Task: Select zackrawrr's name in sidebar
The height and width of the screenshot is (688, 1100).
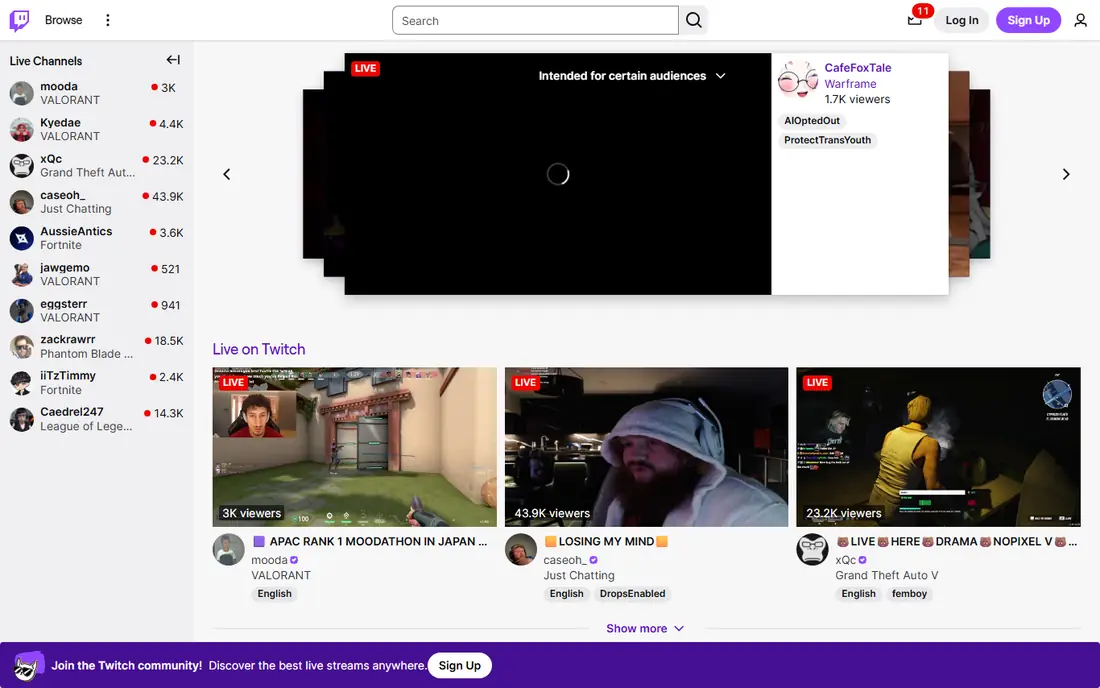Action: pyautogui.click(x=67, y=339)
